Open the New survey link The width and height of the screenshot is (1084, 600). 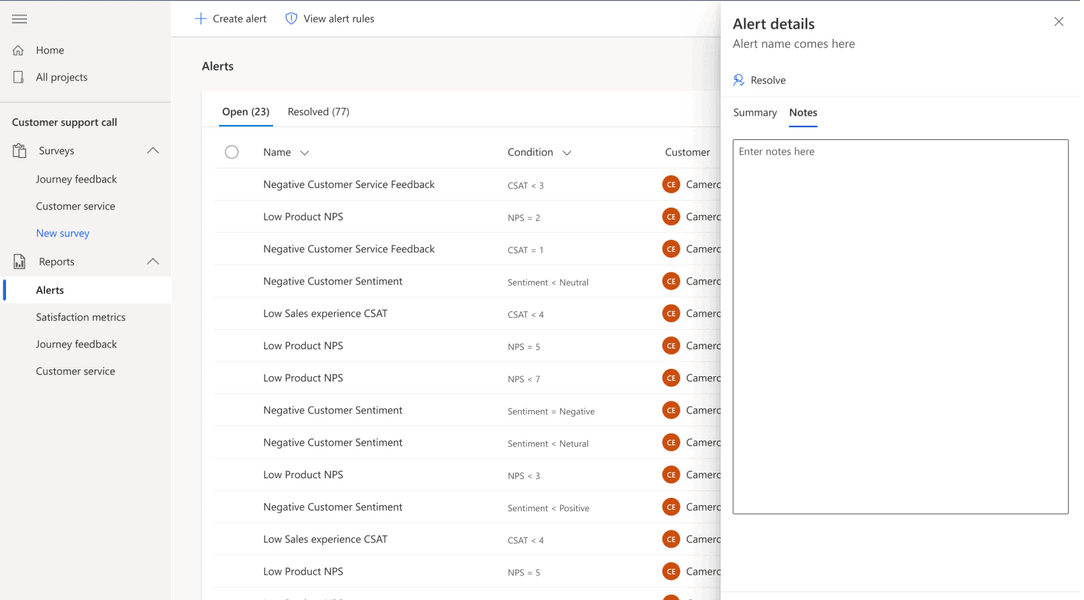pos(63,233)
